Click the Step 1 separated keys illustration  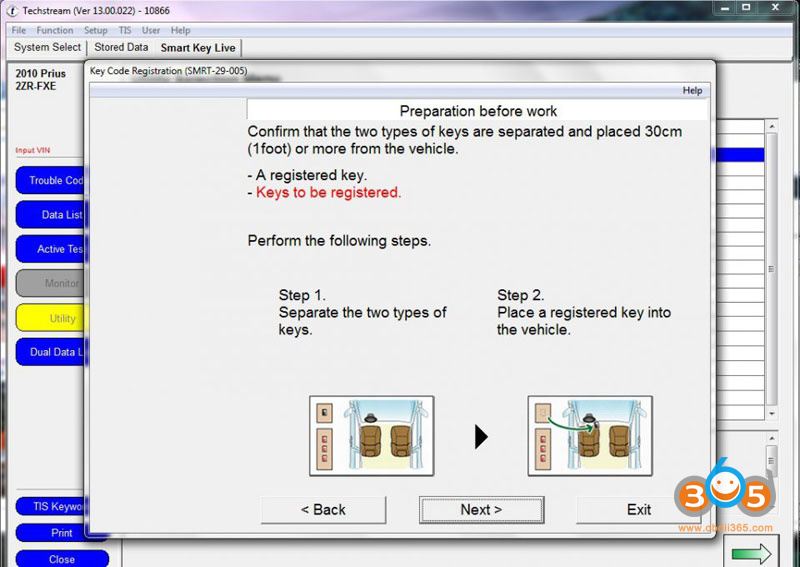pyautogui.click(x=371, y=436)
